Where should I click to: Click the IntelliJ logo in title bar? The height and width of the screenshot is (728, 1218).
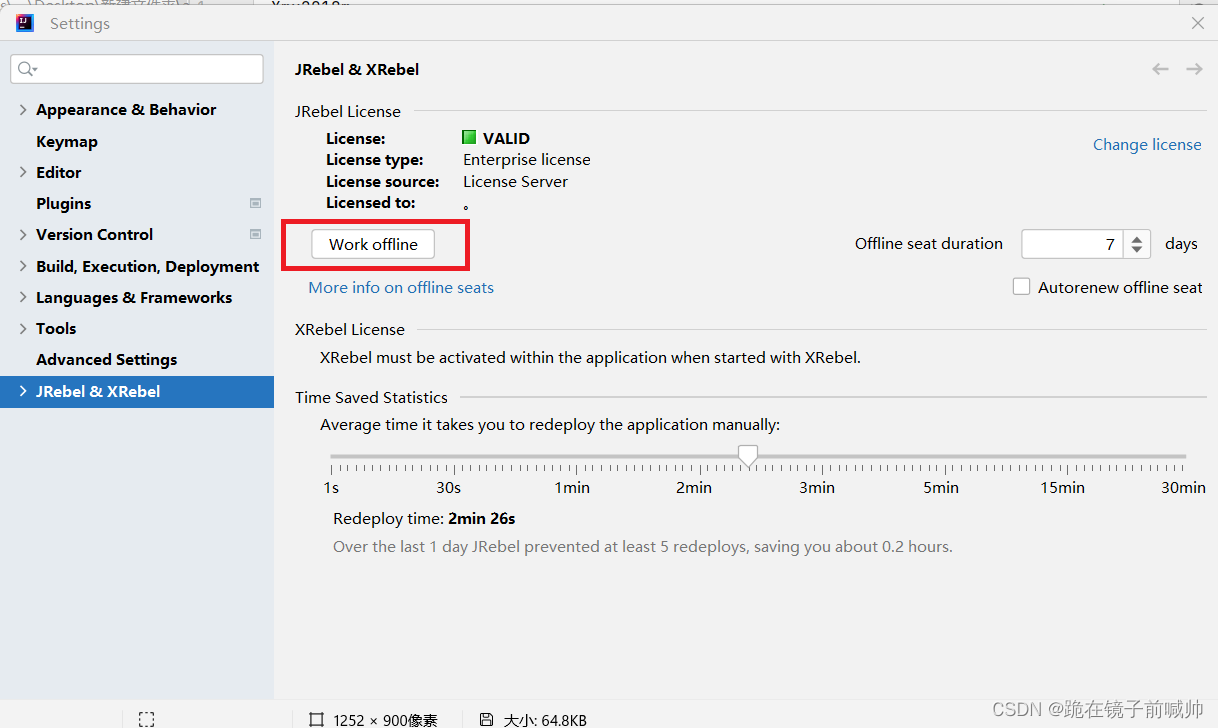coord(25,23)
